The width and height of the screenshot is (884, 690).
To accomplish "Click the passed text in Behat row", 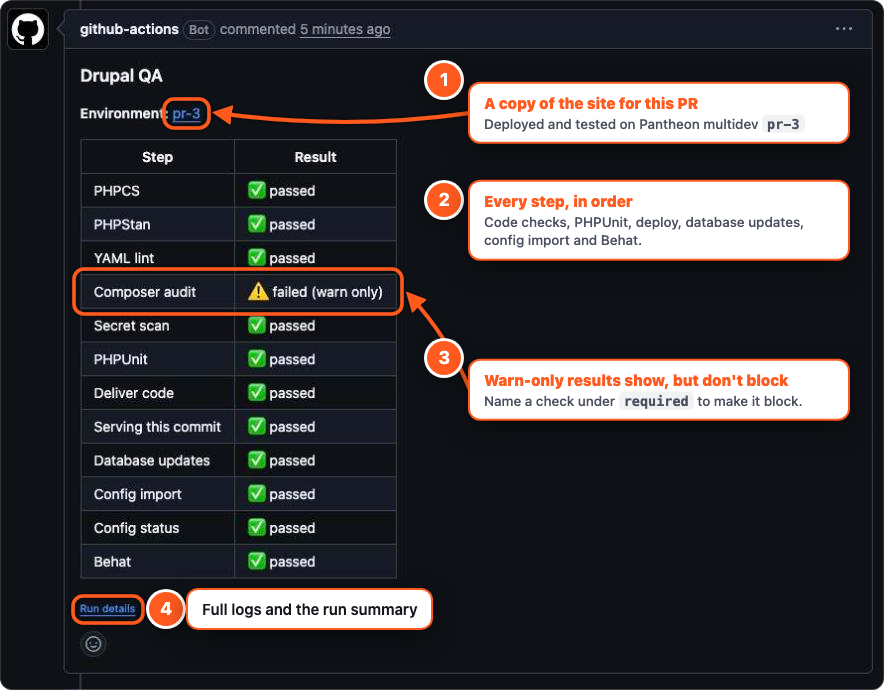I will click(292, 562).
